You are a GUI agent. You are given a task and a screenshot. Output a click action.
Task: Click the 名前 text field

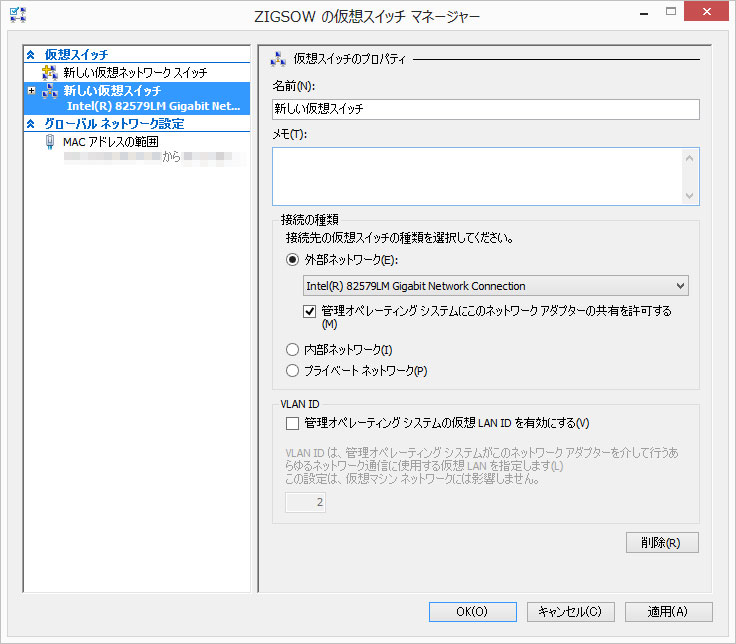click(486, 109)
